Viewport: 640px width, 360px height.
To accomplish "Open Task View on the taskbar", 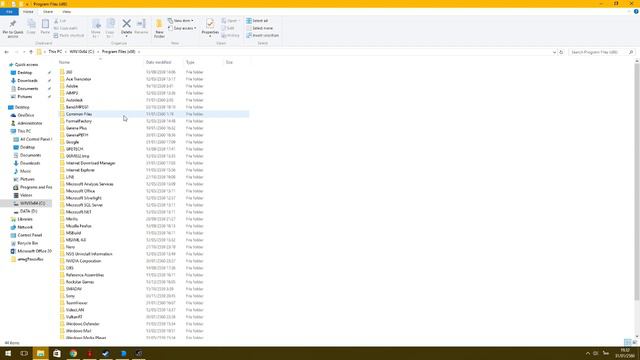I will point(24,353).
